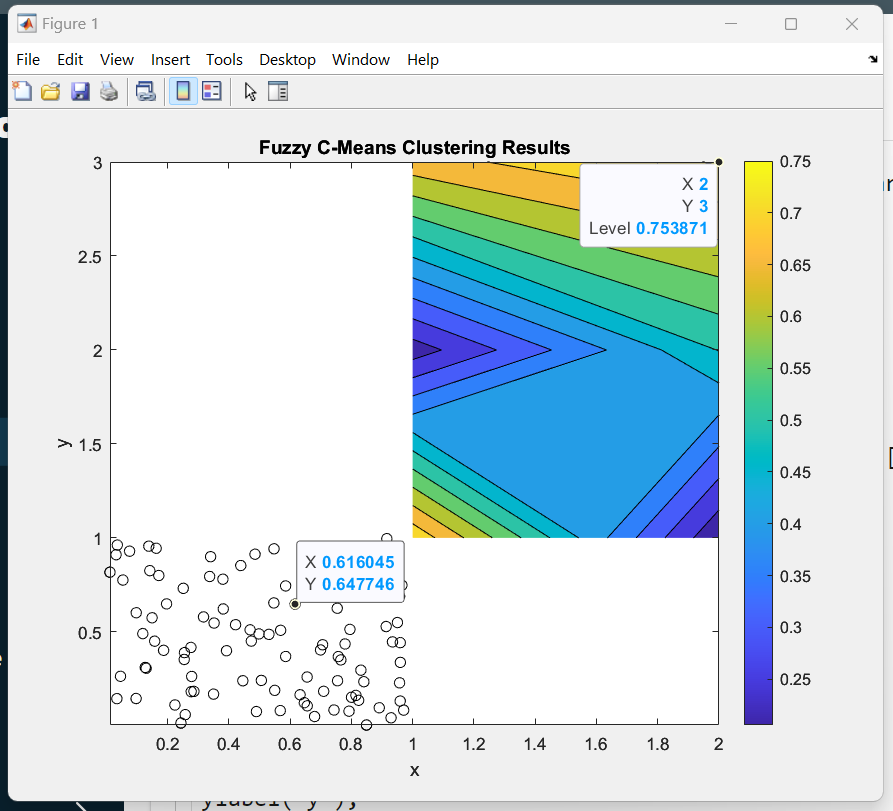Click the colorbar tick label 0.25
Viewport: 893px width, 811px height.
795,679
